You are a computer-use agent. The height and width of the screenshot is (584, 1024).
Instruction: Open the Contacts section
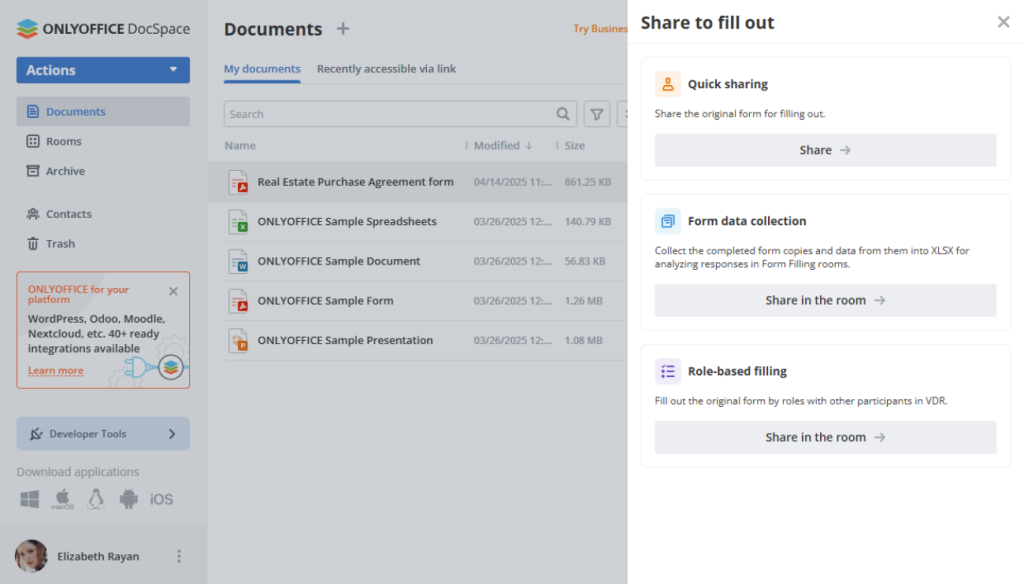click(x=66, y=213)
